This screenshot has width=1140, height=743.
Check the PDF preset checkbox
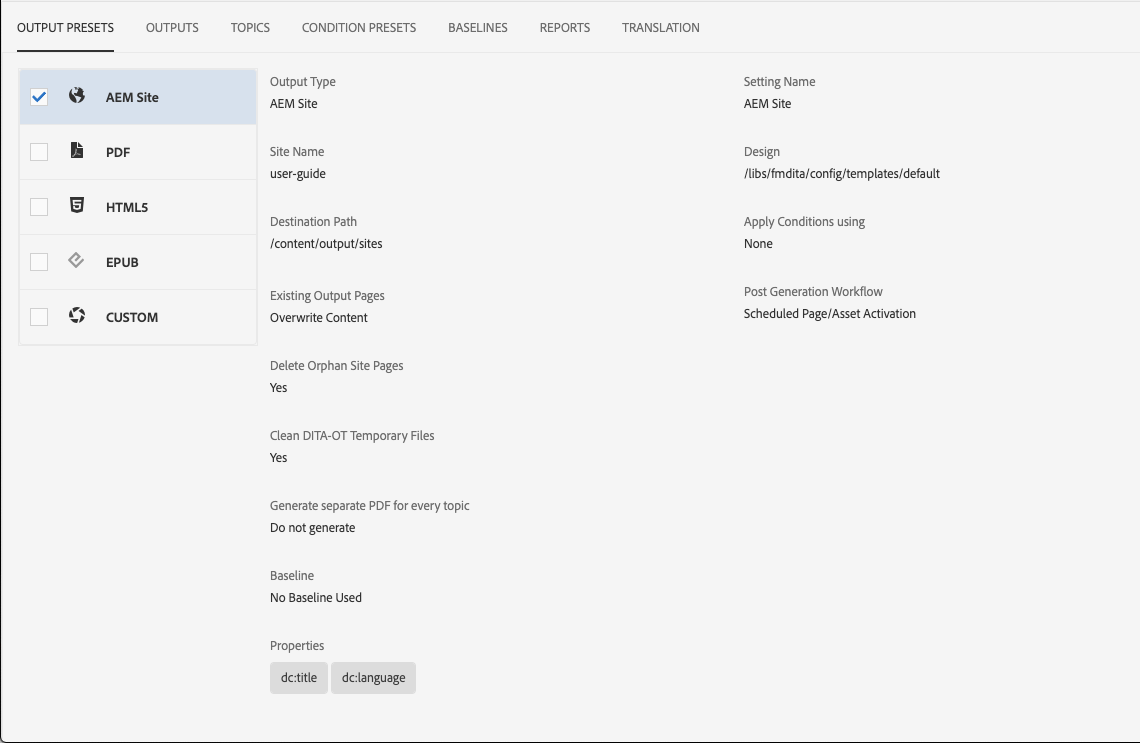(39, 152)
